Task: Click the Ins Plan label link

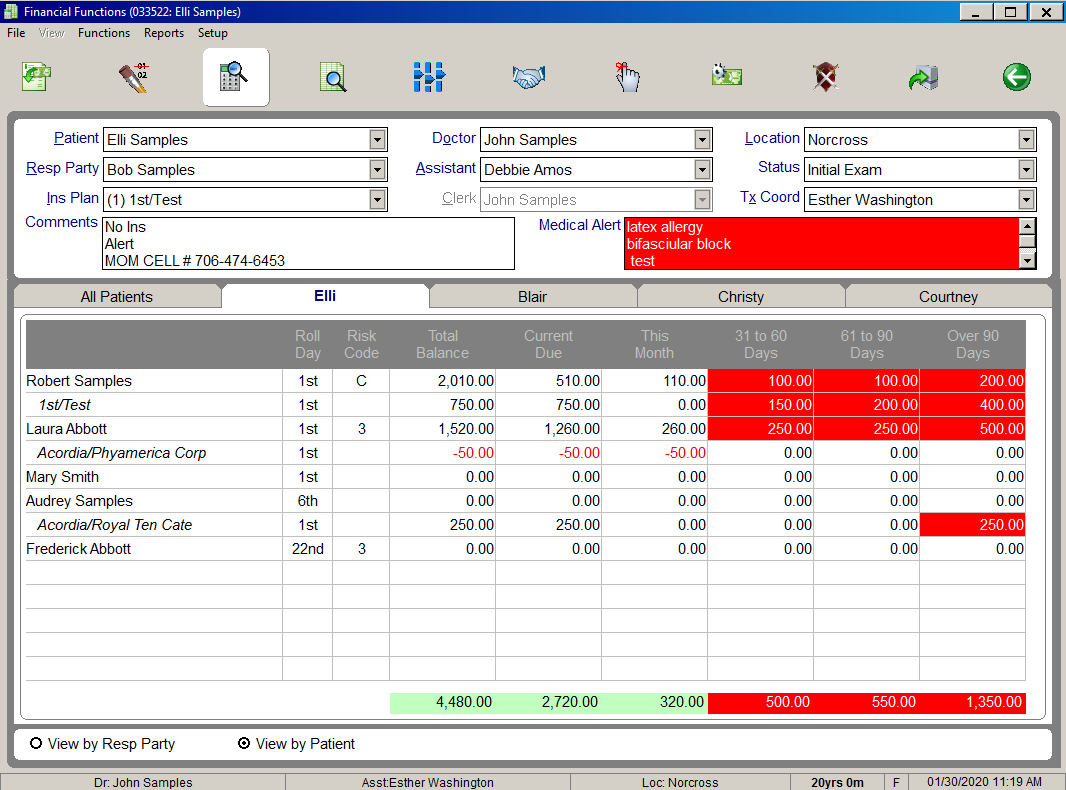Action: (73, 198)
